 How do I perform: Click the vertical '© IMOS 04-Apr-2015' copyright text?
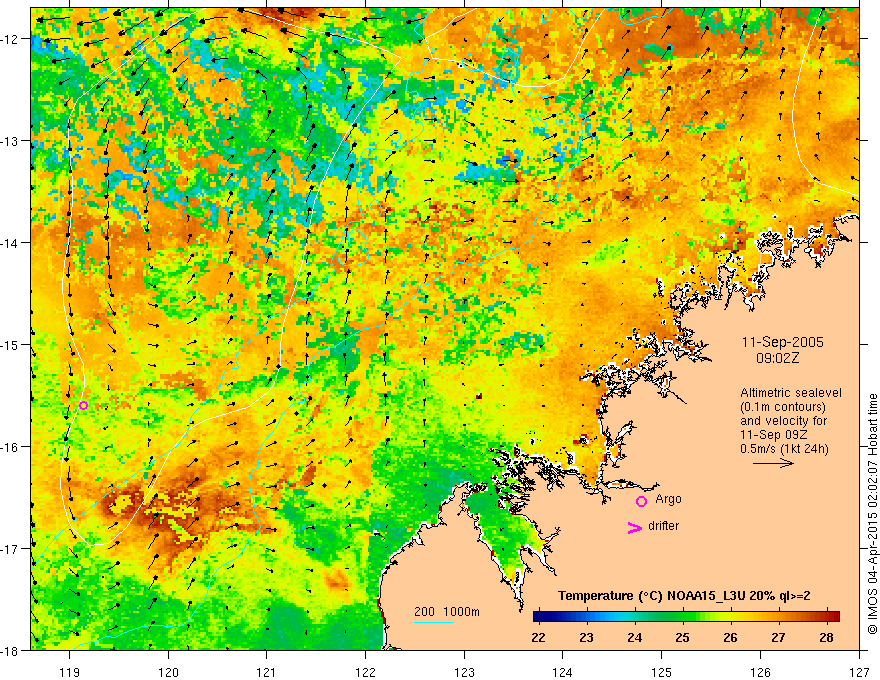872,514
